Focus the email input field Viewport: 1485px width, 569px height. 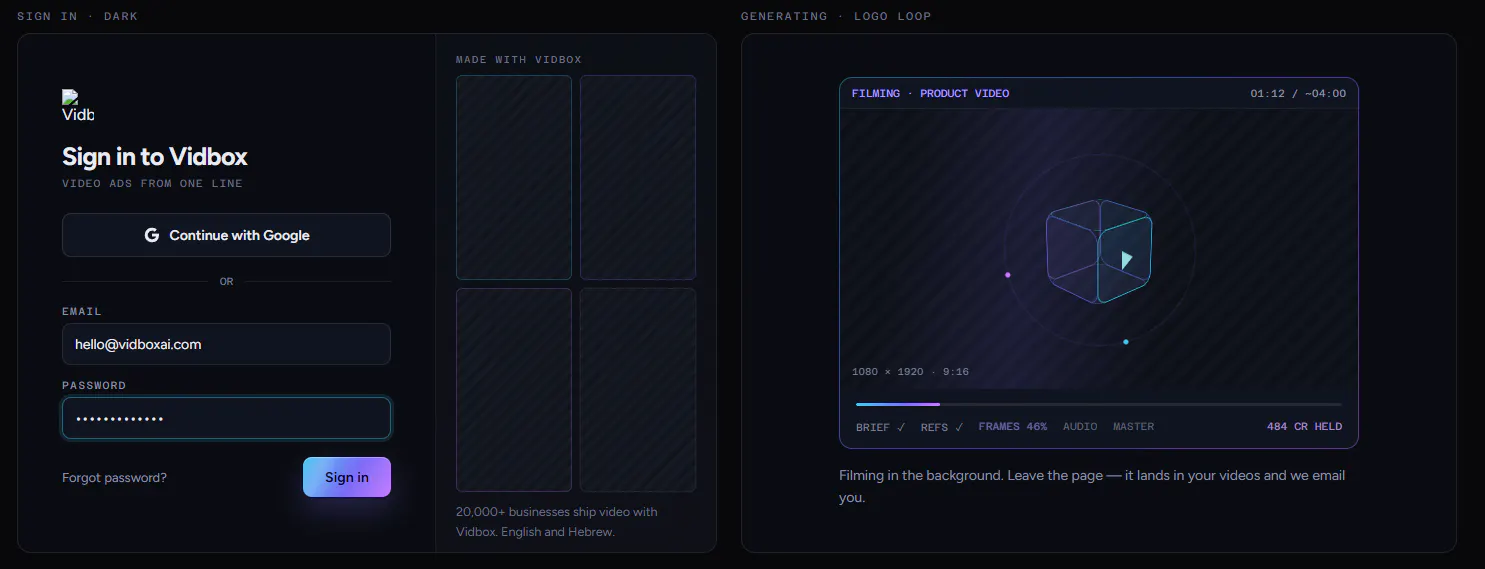pyautogui.click(x=226, y=344)
